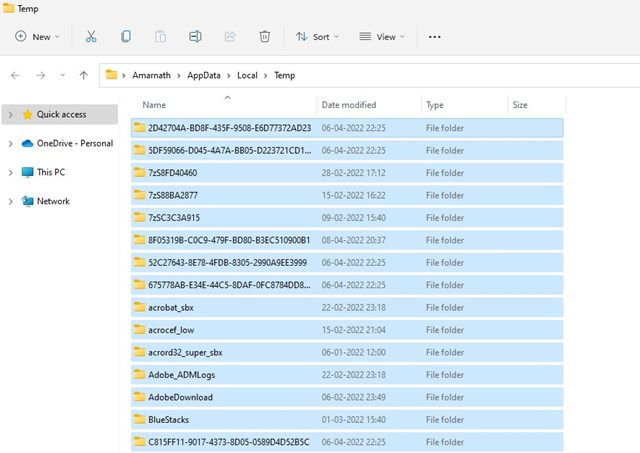
Task: Click date 28-02-2022 17:12
Action: point(353,173)
